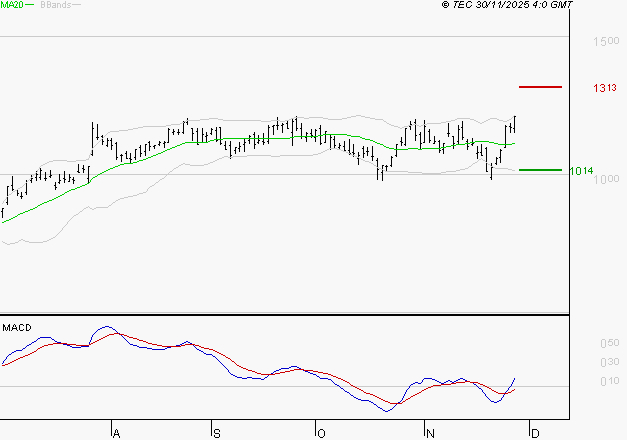The image size is (627, 440).
Task: Click the MACD panel title
Action: [17, 328]
